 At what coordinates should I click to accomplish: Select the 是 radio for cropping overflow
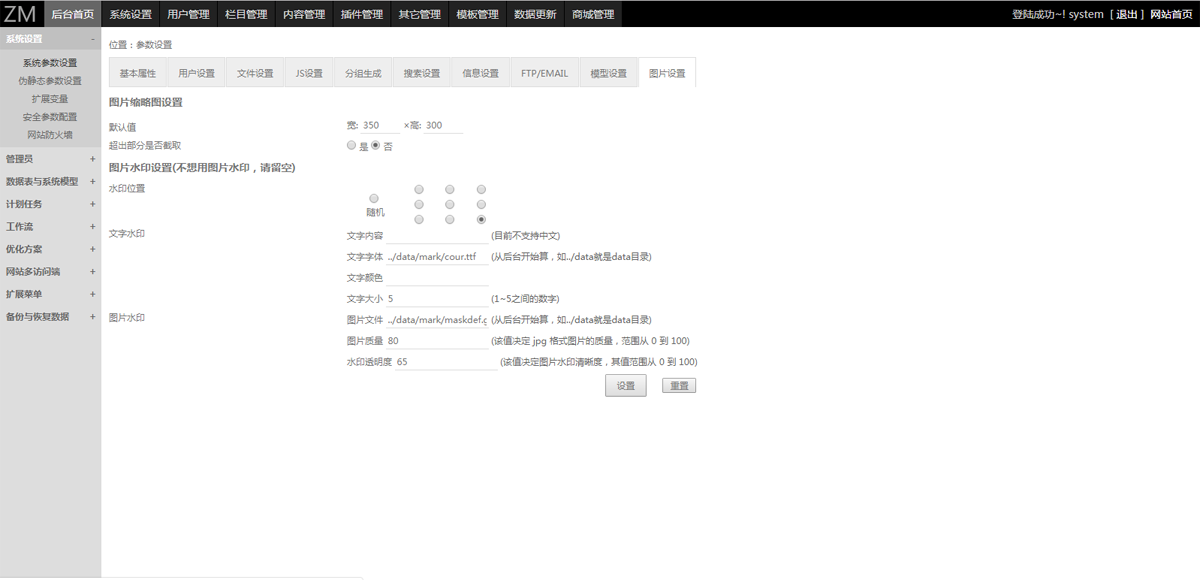pyautogui.click(x=351, y=145)
